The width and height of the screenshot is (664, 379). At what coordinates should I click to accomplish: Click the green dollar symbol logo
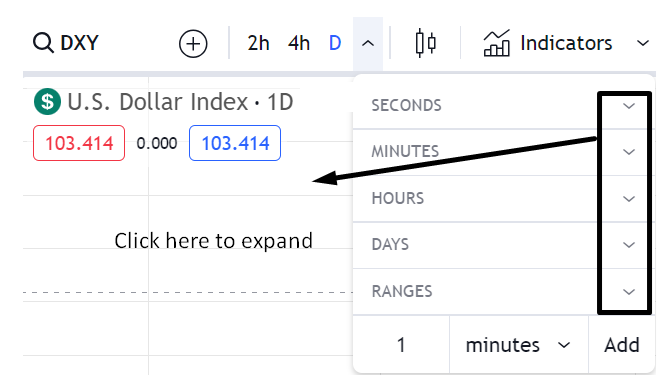click(x=47, y=102)
